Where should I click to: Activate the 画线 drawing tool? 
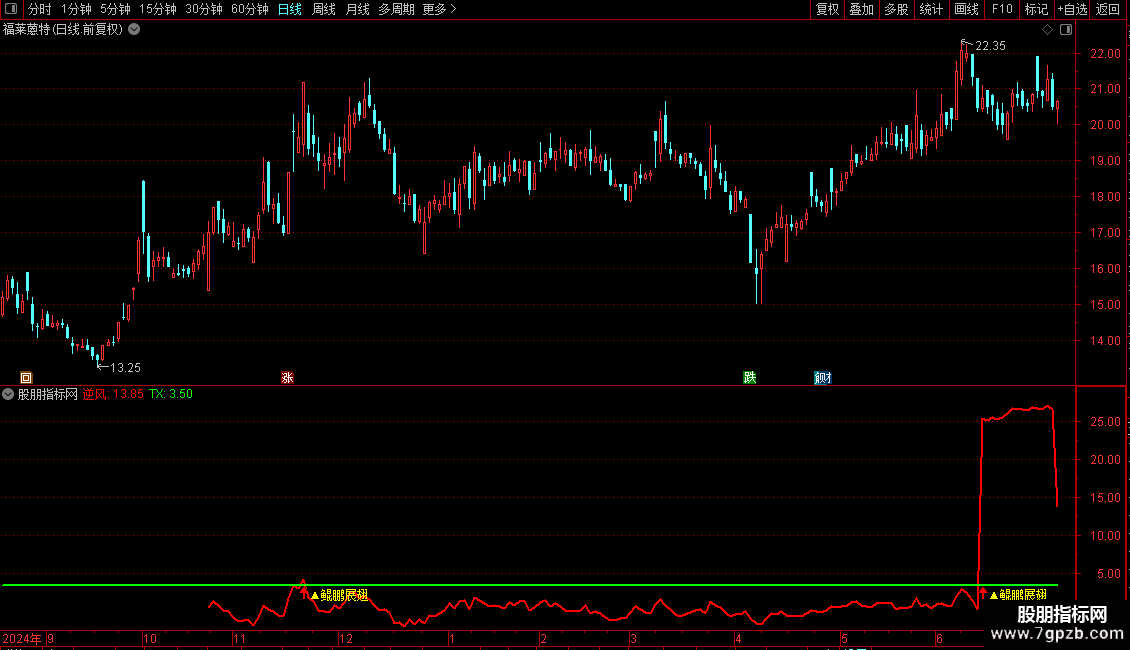pos(966,9)
